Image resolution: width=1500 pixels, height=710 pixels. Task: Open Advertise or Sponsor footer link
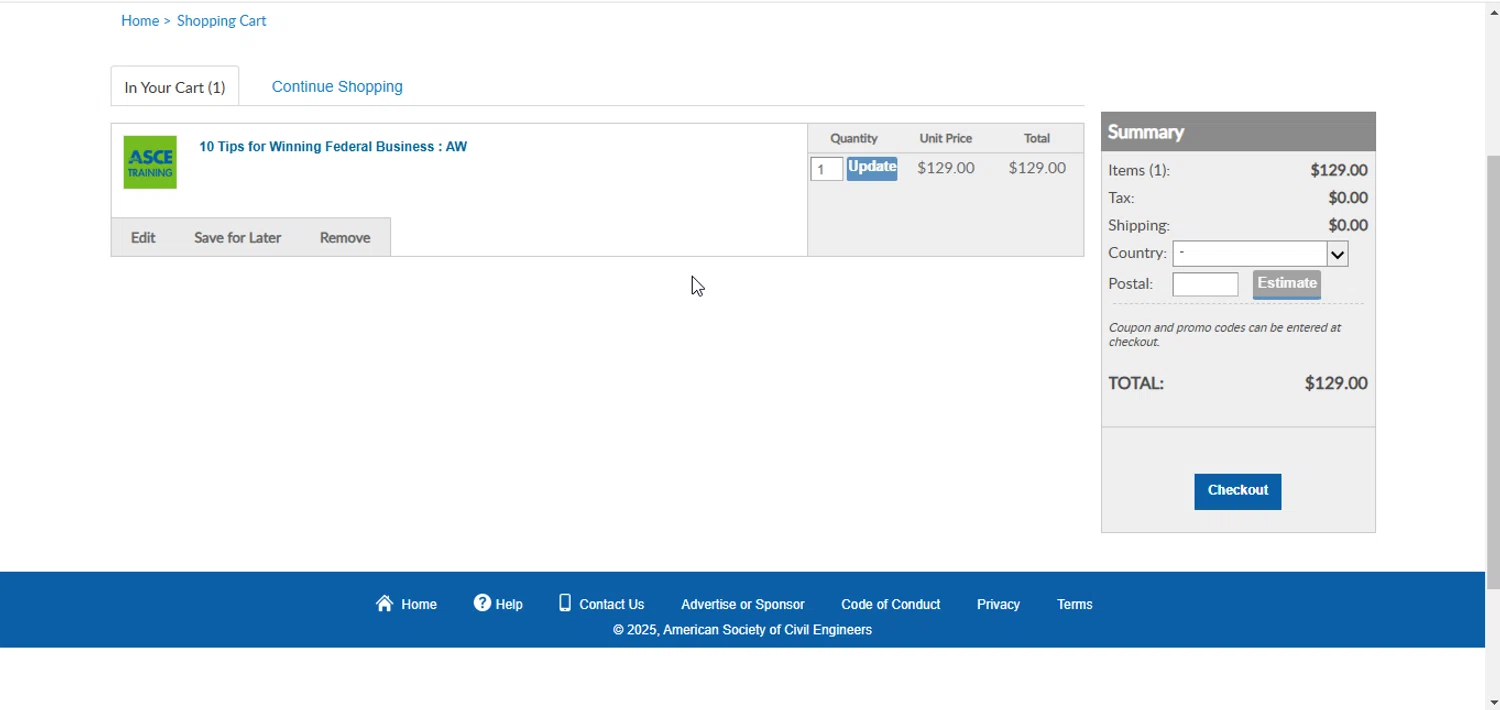743,605
